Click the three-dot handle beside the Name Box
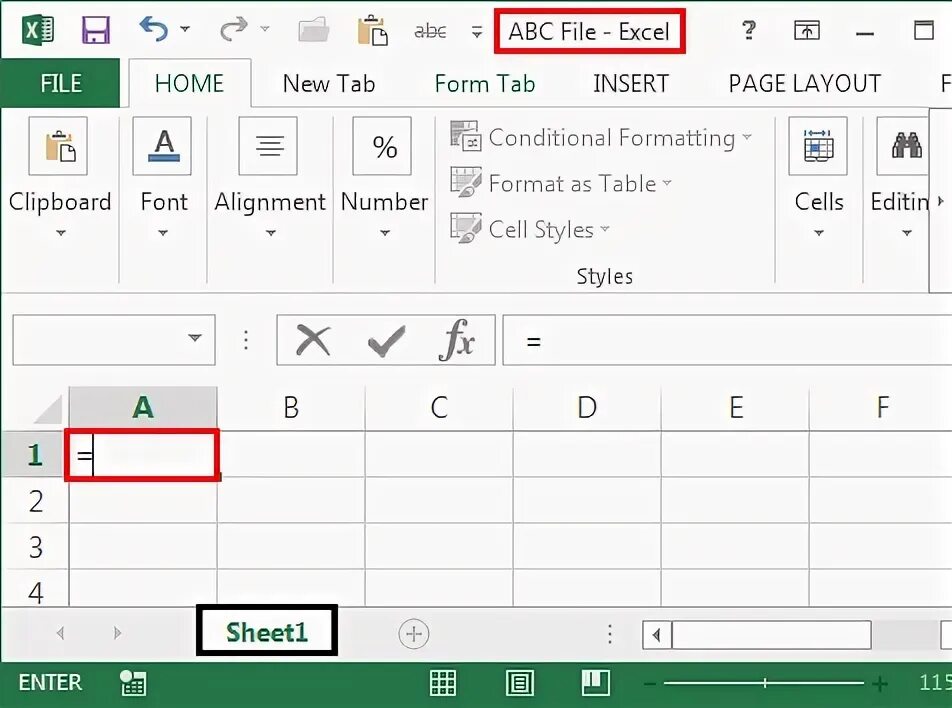The height and width of the screenshot is (708, 952). click(246, 340)
